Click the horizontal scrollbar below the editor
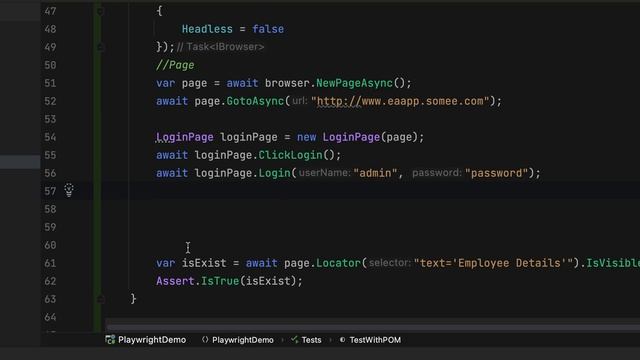This screenshot has width=640, height=360. coord(372,326)
